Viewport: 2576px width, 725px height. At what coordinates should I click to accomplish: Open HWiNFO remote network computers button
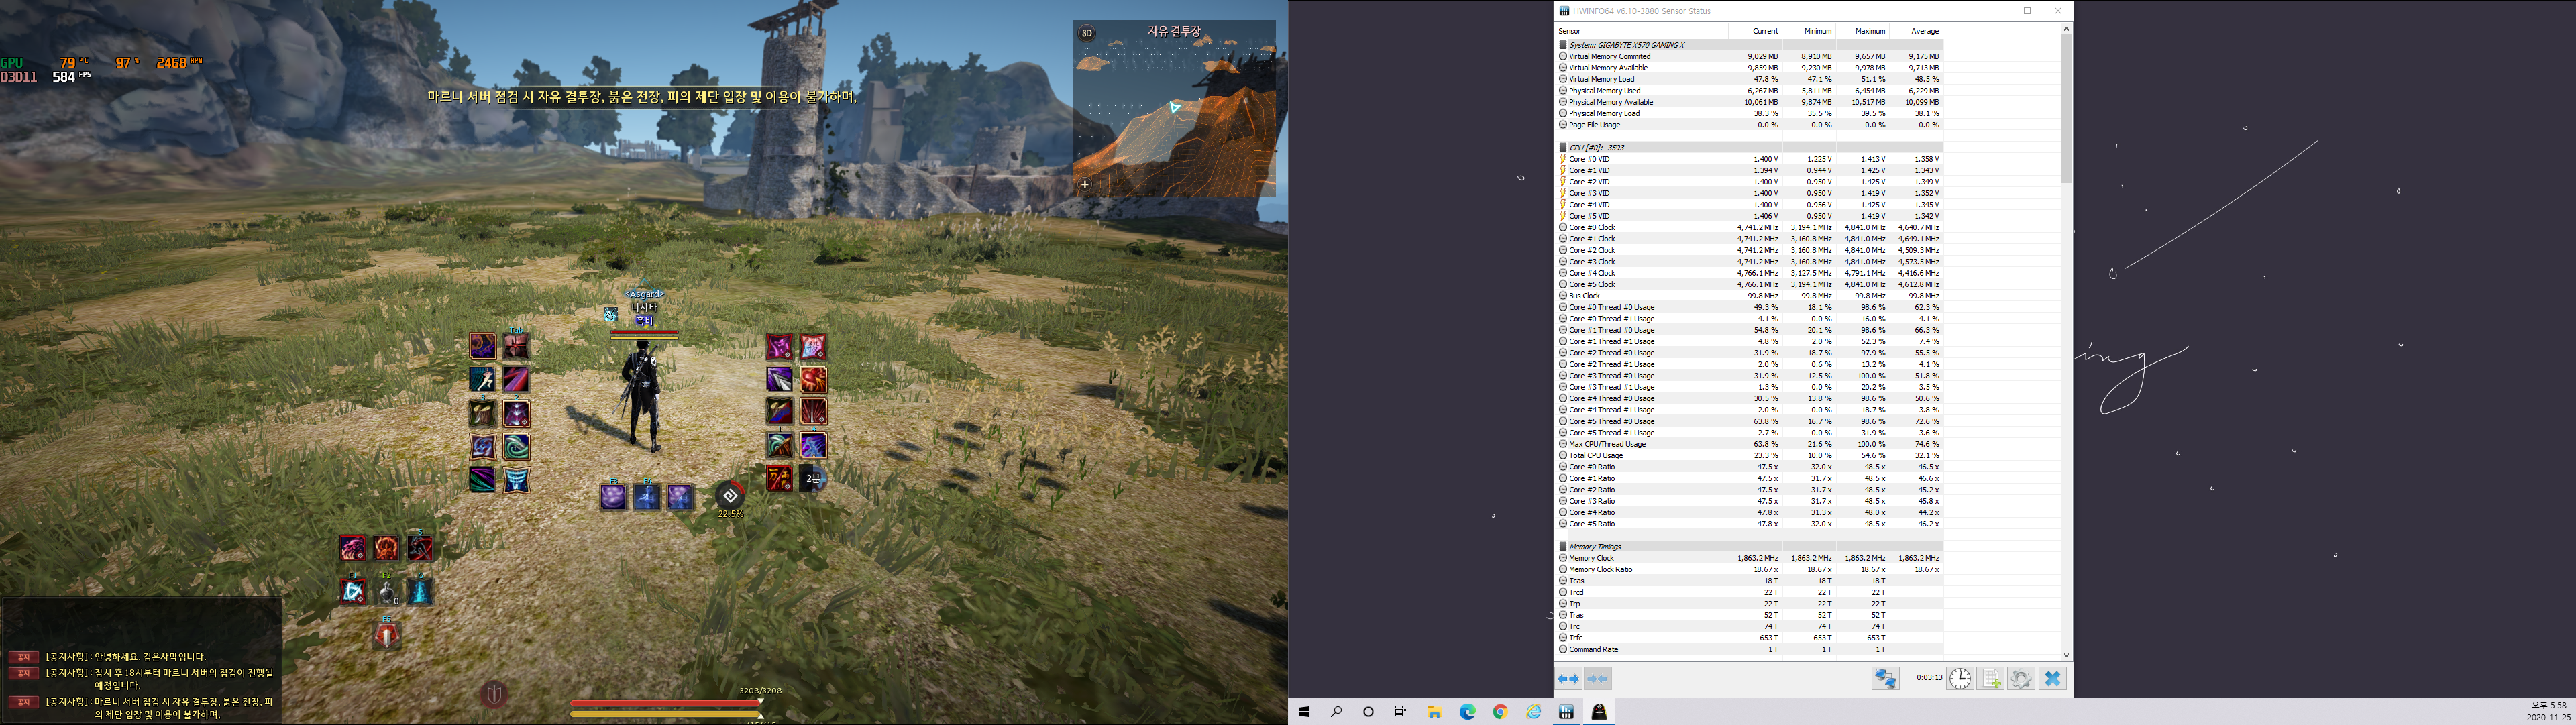click(1886, 679)
